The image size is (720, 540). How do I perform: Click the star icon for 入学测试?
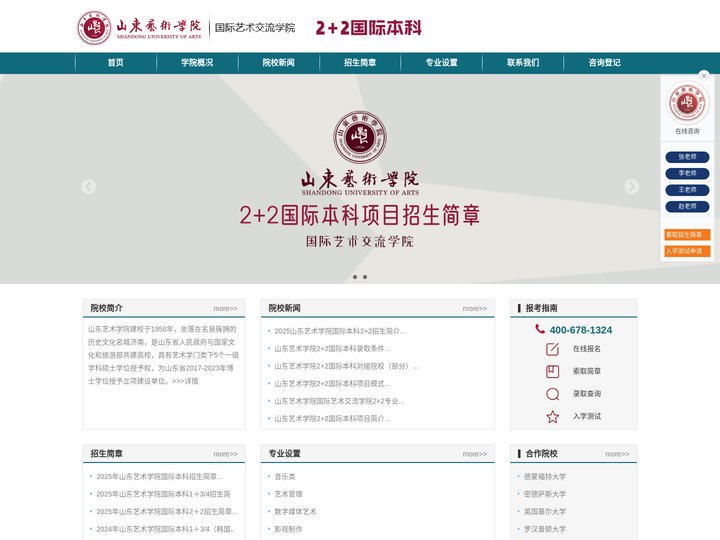click(552, 416)
